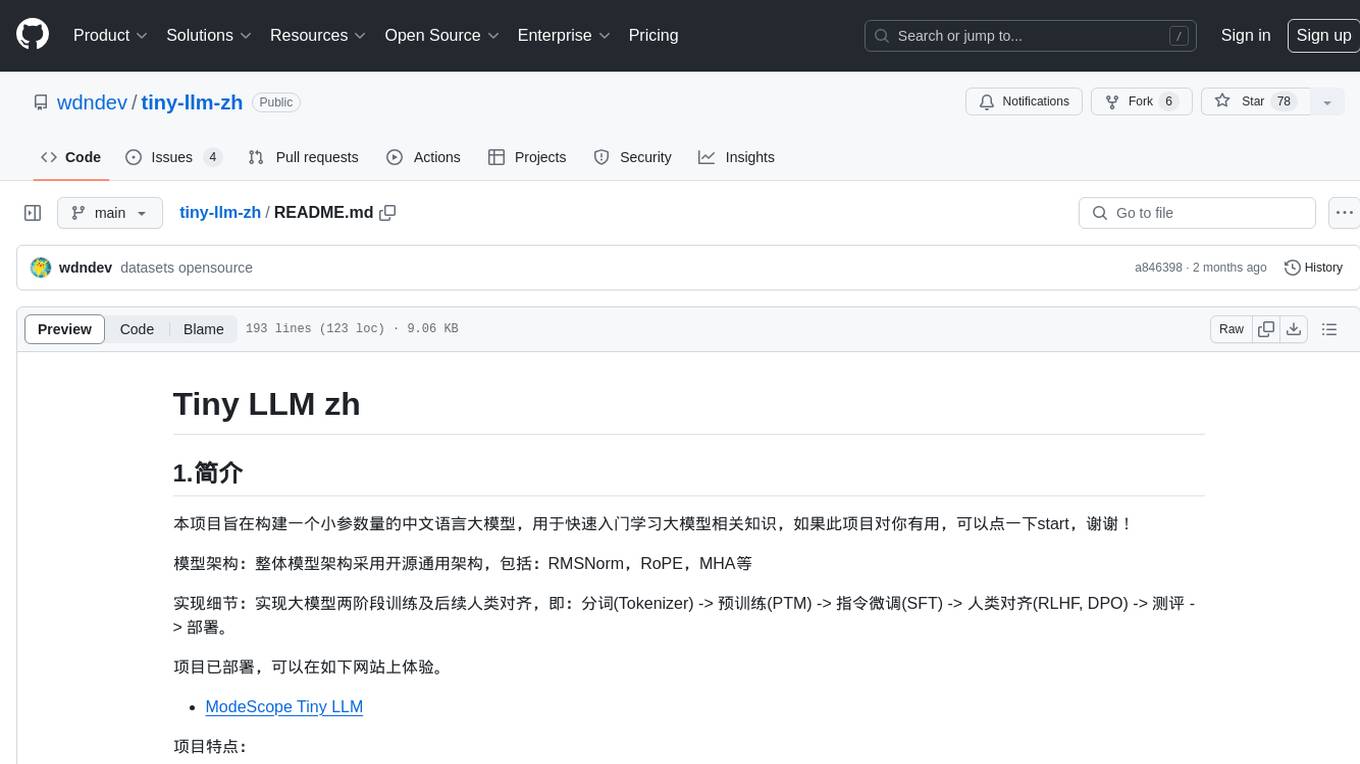Click the fork count 6
Screen dimensions: 1360x764
point(1168,102)
